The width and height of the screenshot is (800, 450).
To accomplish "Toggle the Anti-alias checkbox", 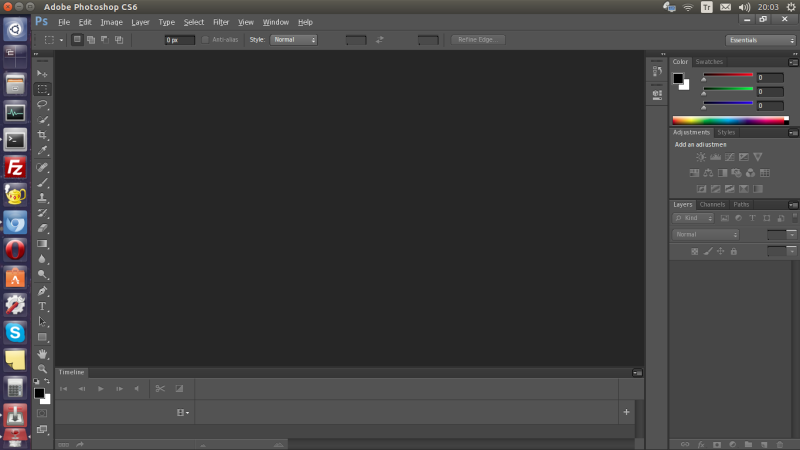I will coord(206,40).
